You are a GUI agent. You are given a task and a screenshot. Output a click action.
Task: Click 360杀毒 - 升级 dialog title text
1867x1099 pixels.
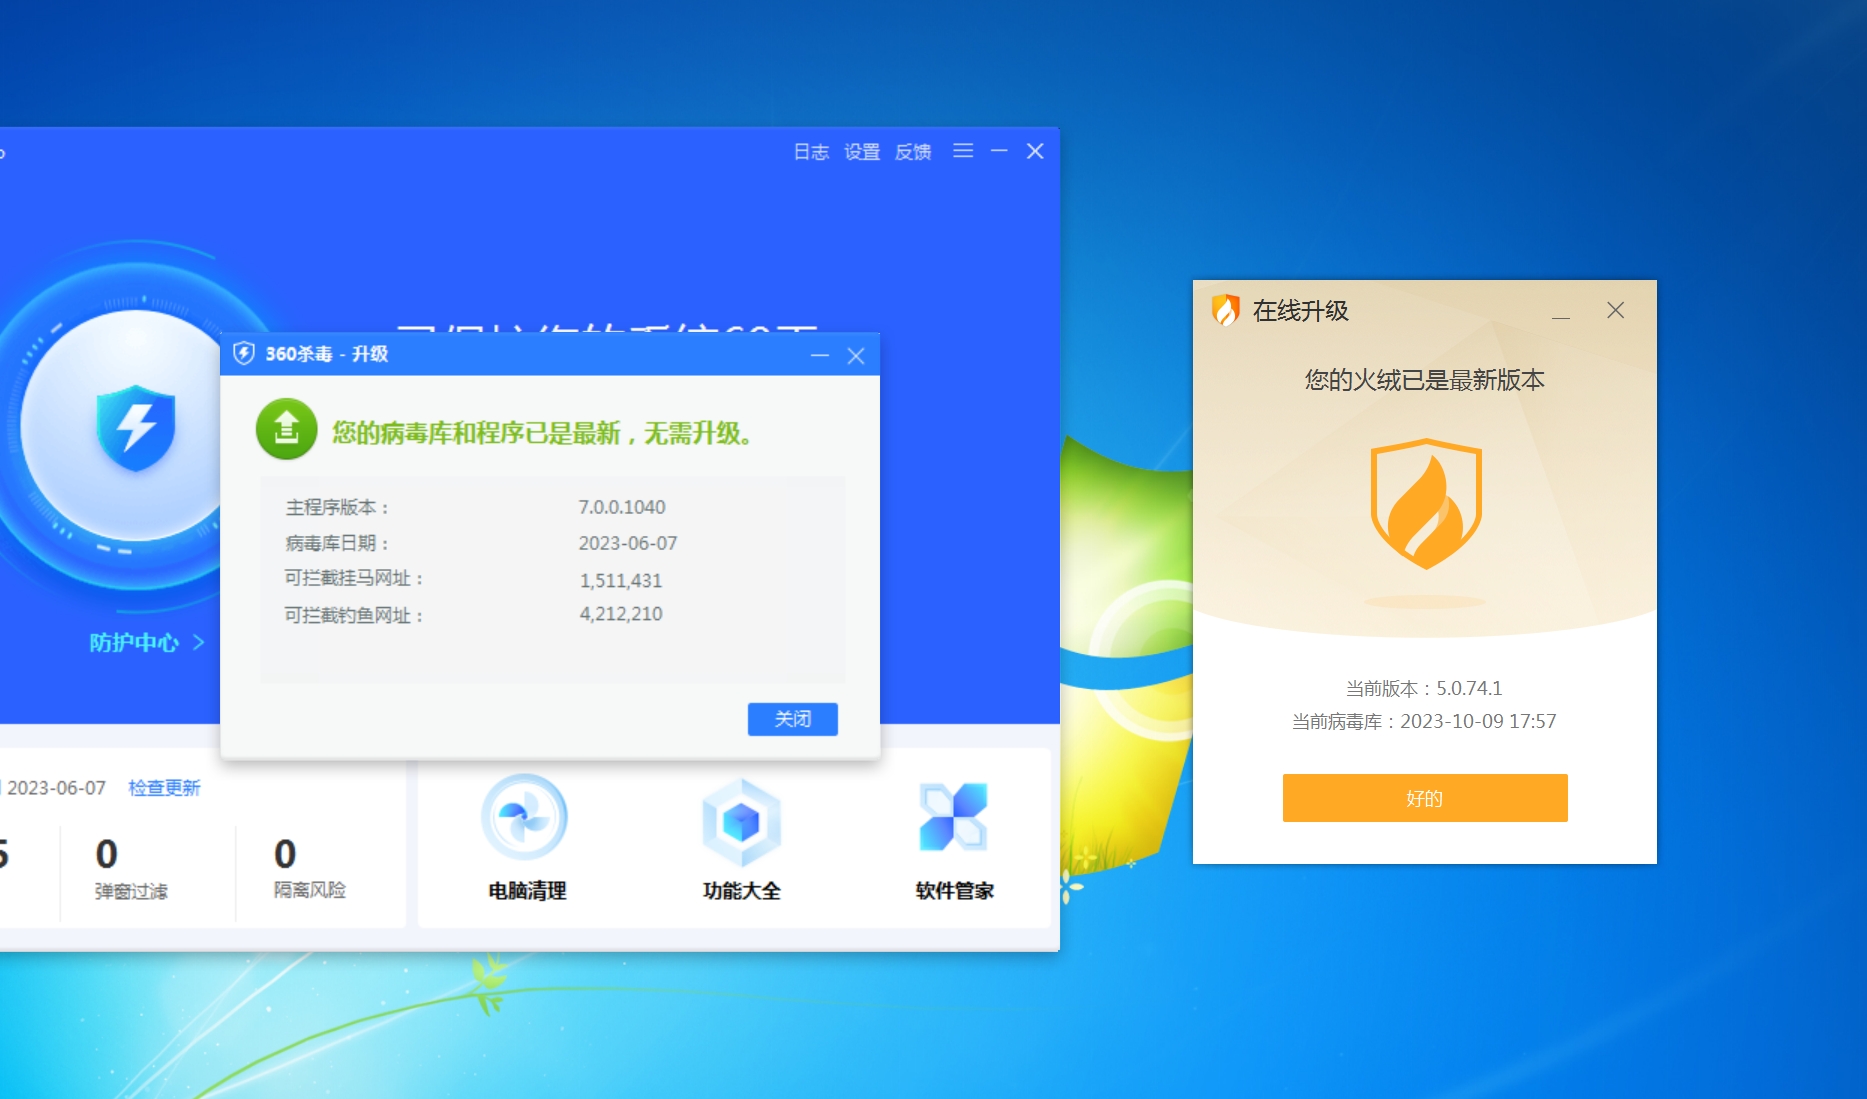(326, 354)
